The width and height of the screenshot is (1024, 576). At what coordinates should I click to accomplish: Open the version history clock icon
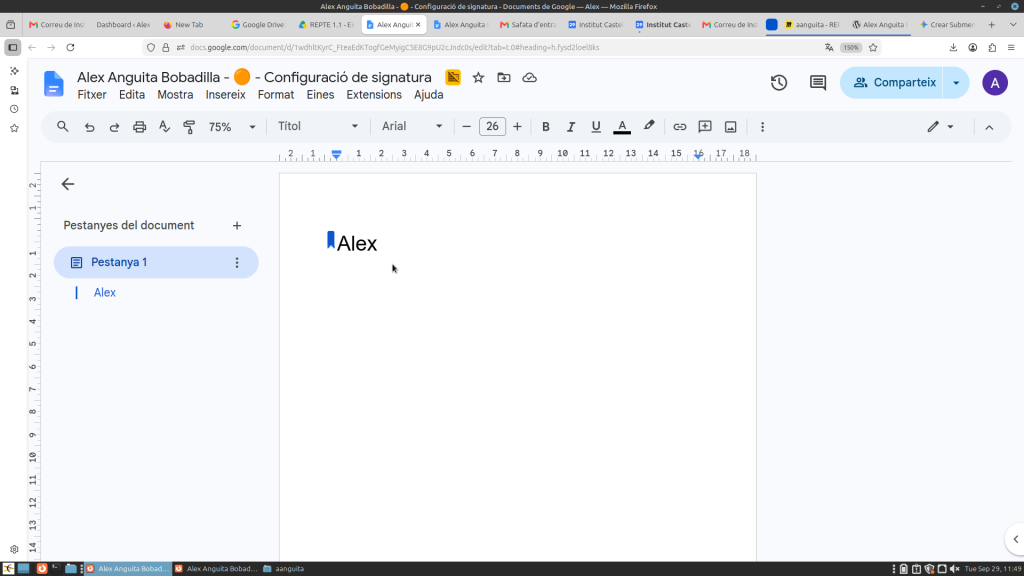(x=778, y=83)
